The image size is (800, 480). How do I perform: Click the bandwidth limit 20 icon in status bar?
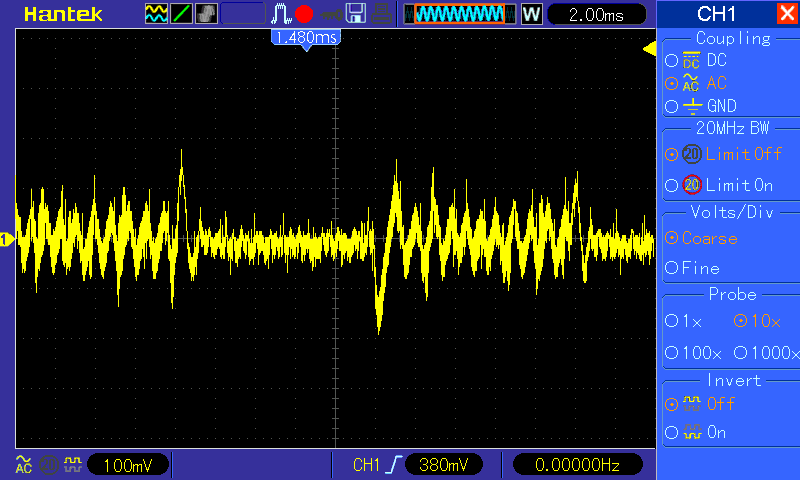pos(48,465)
